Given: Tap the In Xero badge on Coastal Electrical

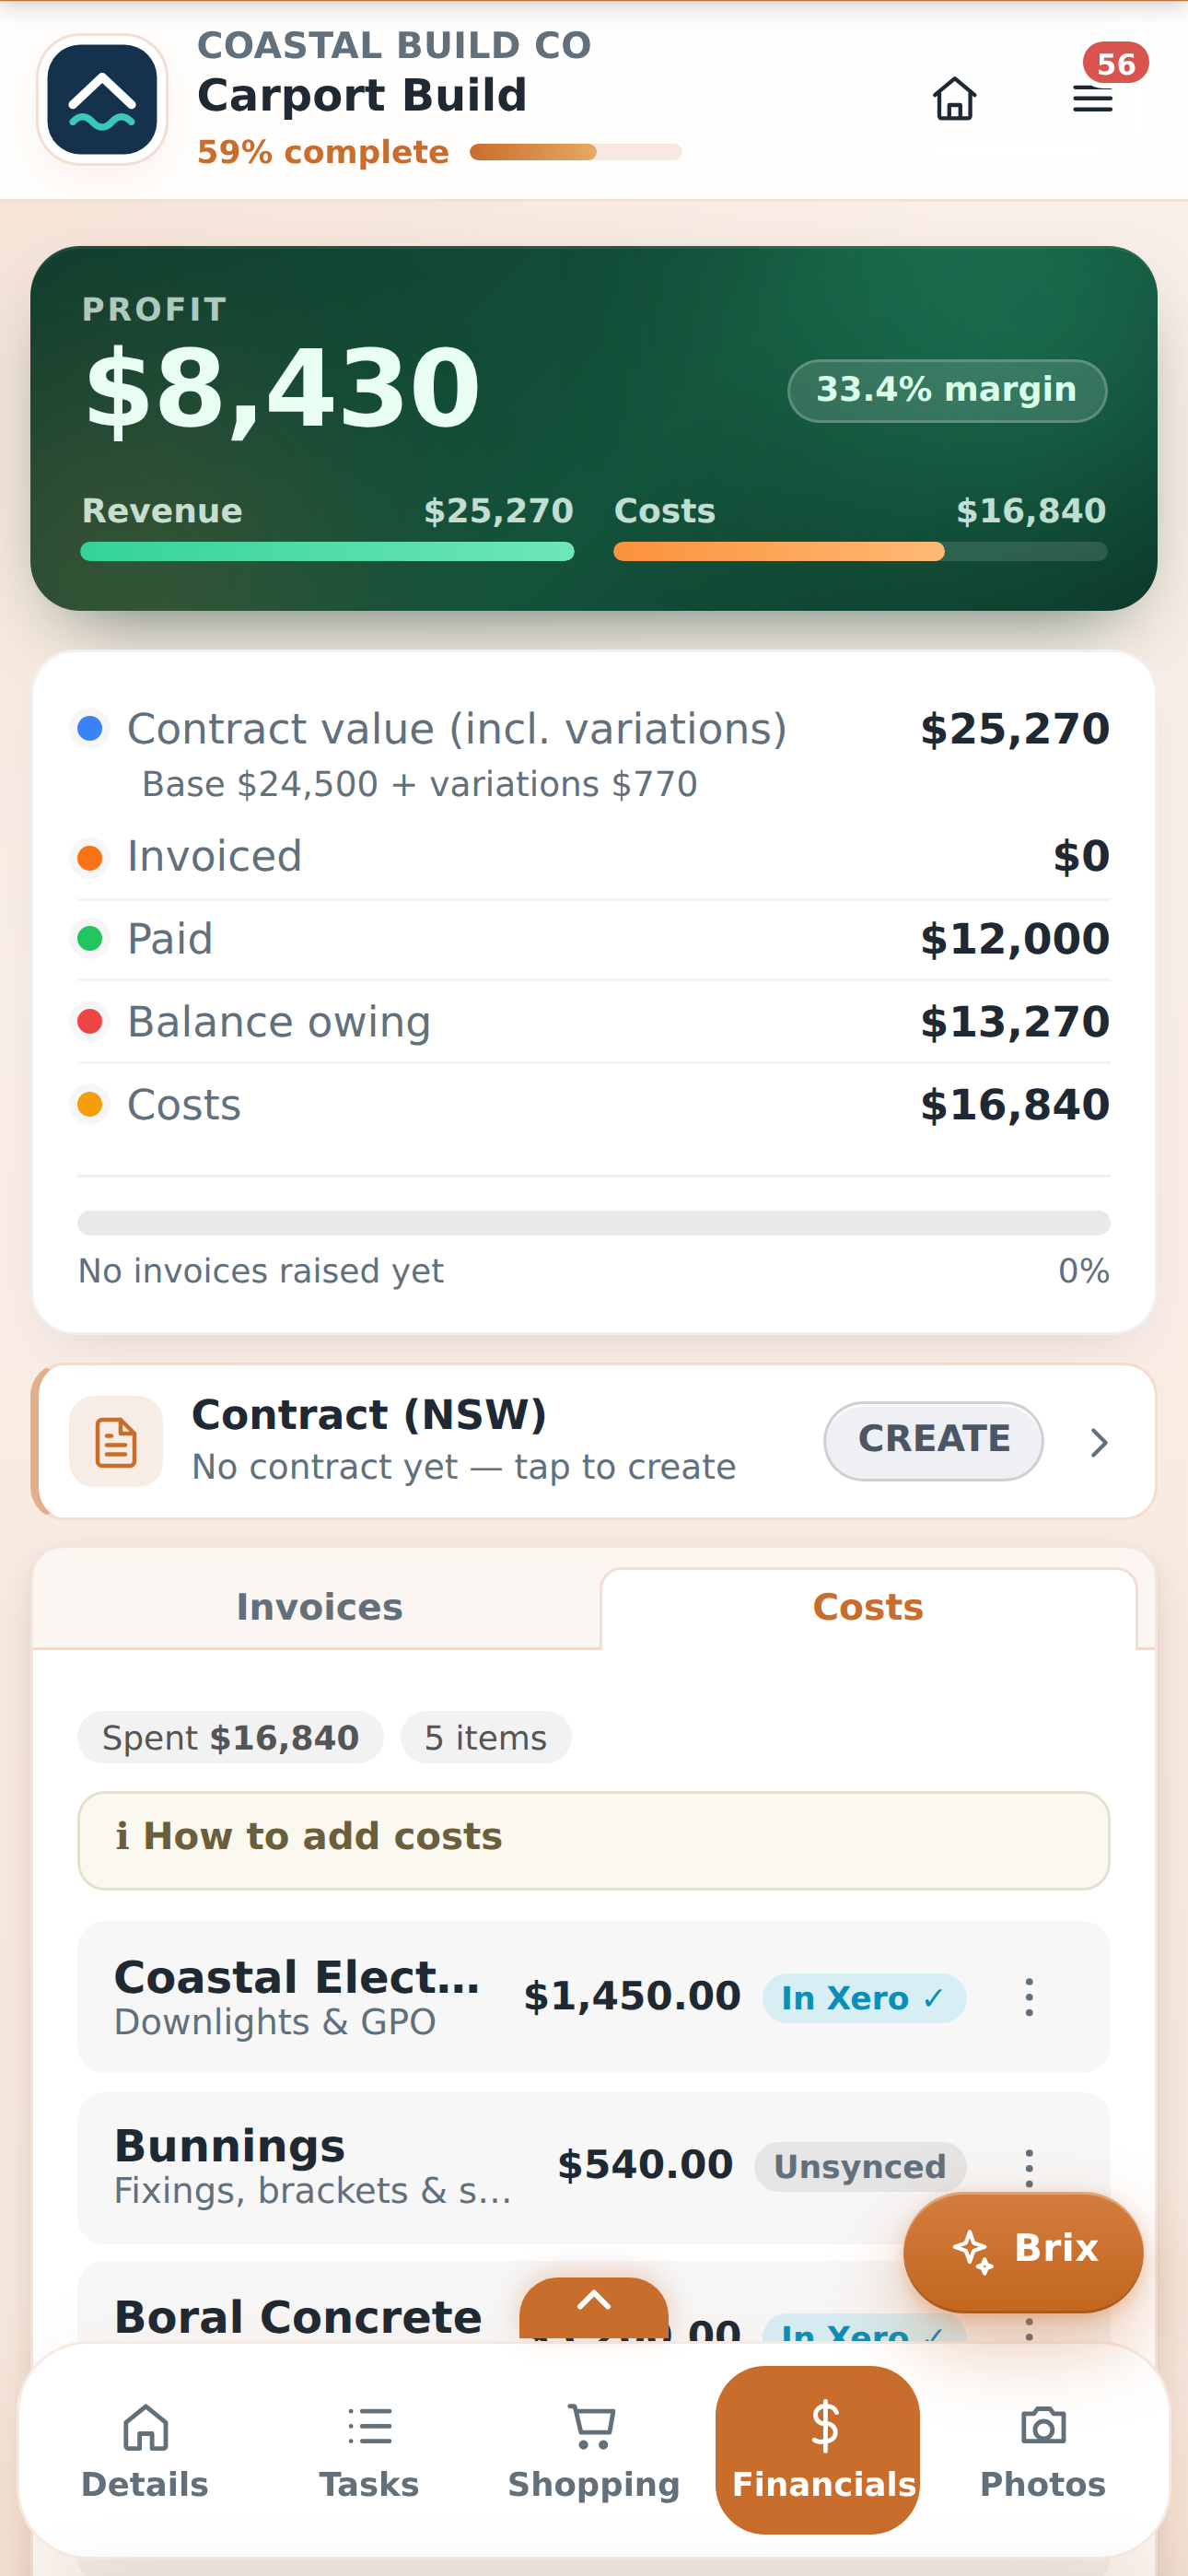Looking at the screenshot, I should [x=864, y=1998].
